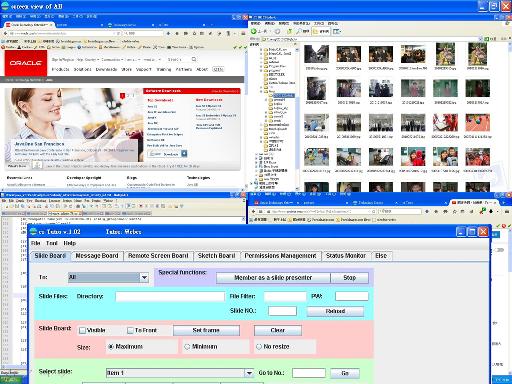
Task: Switch to the Message Board tab
Action: click(97, 256)
